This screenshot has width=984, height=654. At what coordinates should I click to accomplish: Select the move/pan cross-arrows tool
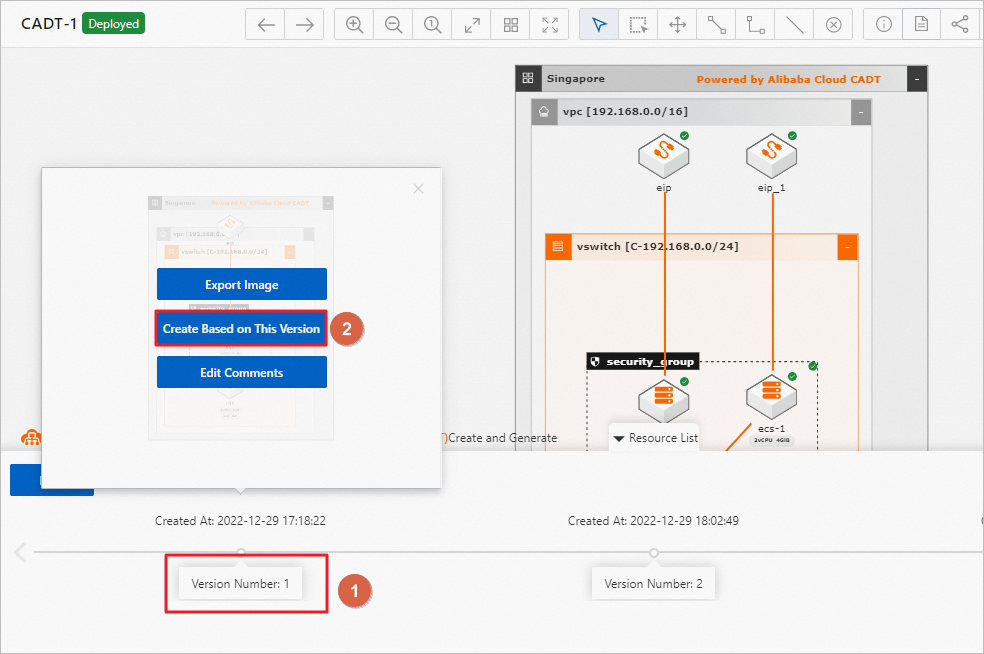click(x=677, y=24)
